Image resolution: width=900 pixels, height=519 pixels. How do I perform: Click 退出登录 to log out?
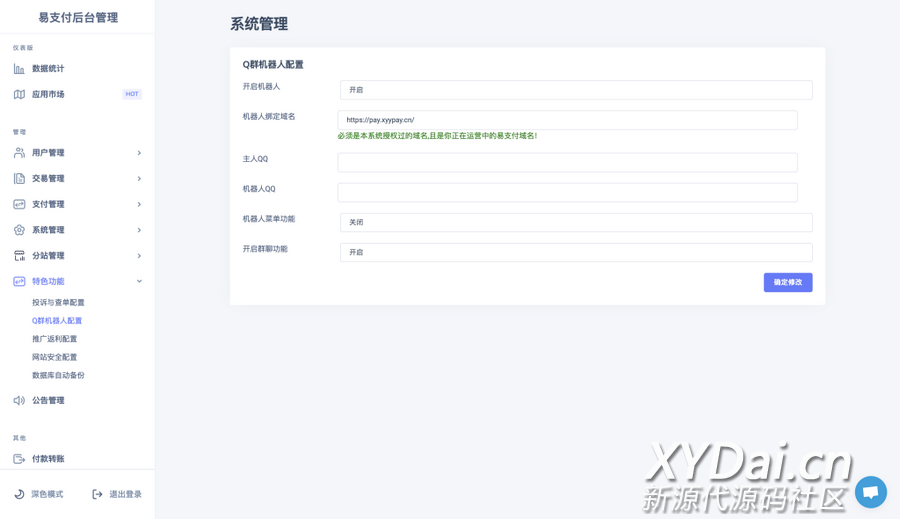coord(117,494)
